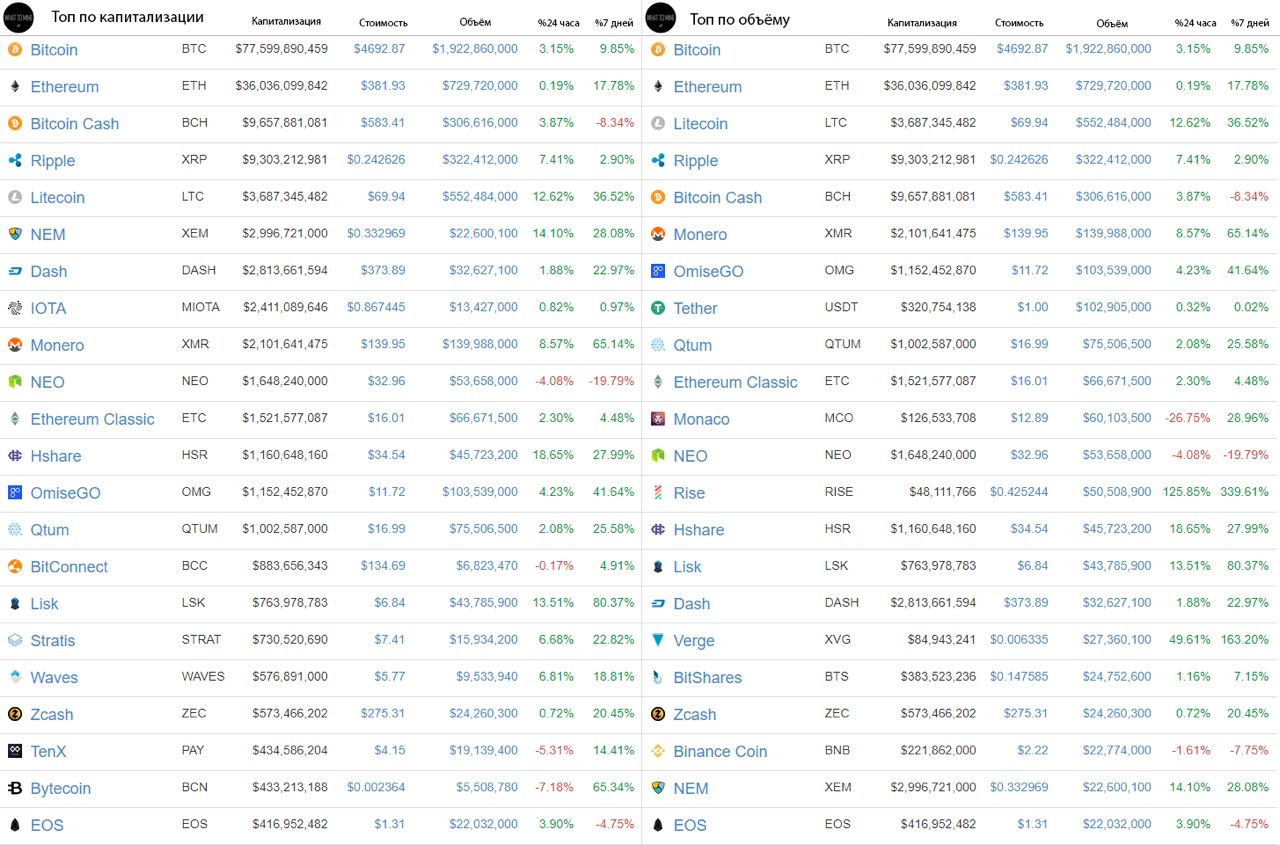Click PAY ticker symbol

click(x=194, y=750)
